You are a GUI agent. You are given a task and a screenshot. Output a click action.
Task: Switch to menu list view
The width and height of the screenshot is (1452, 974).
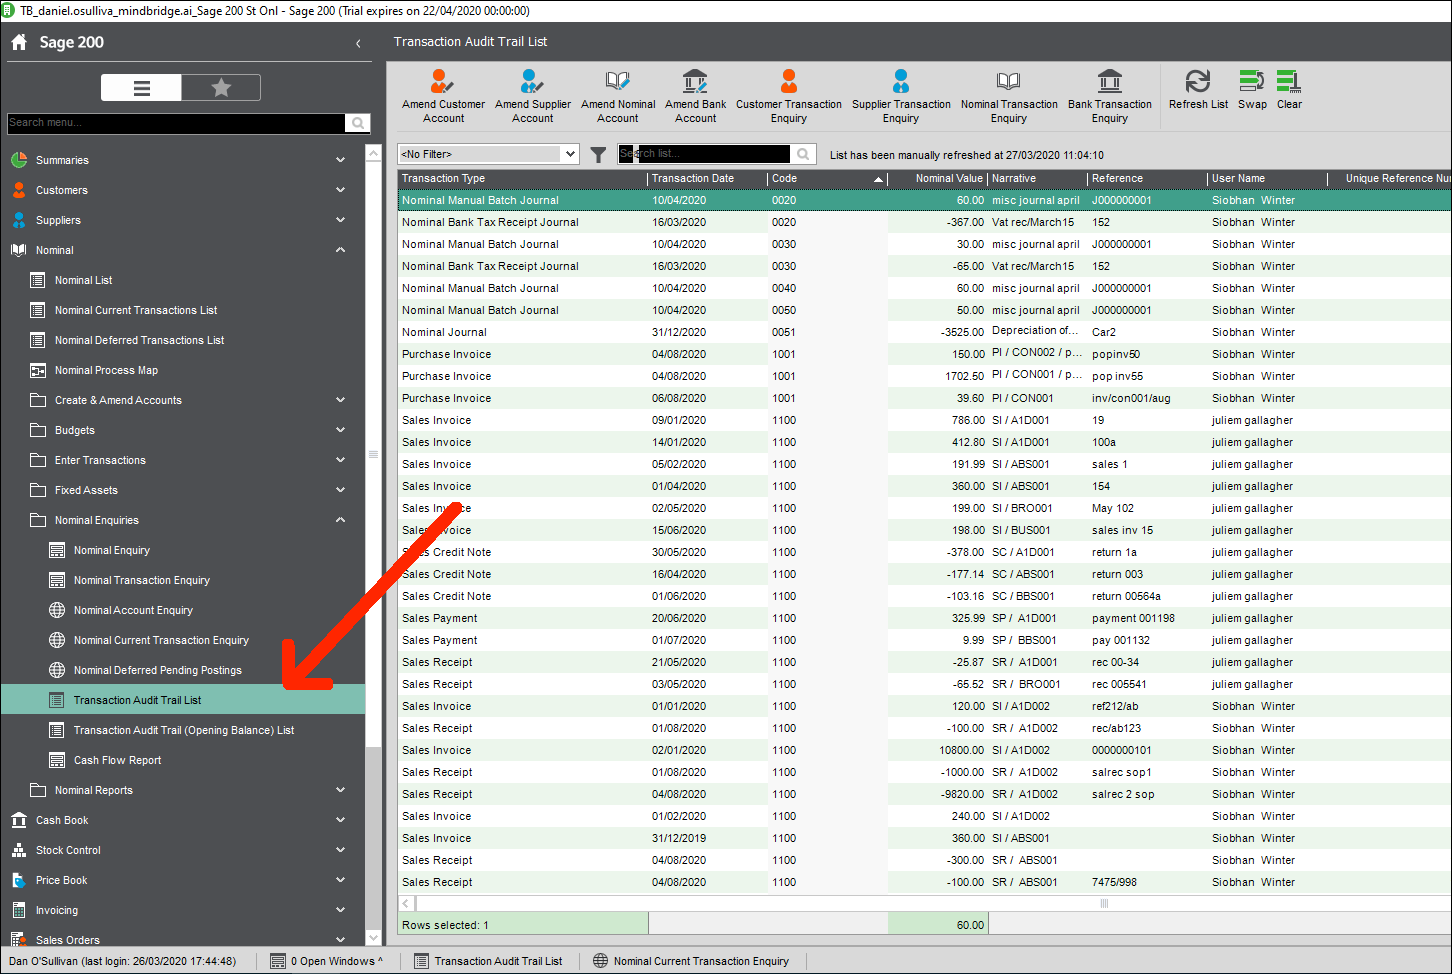pos(141,88)
